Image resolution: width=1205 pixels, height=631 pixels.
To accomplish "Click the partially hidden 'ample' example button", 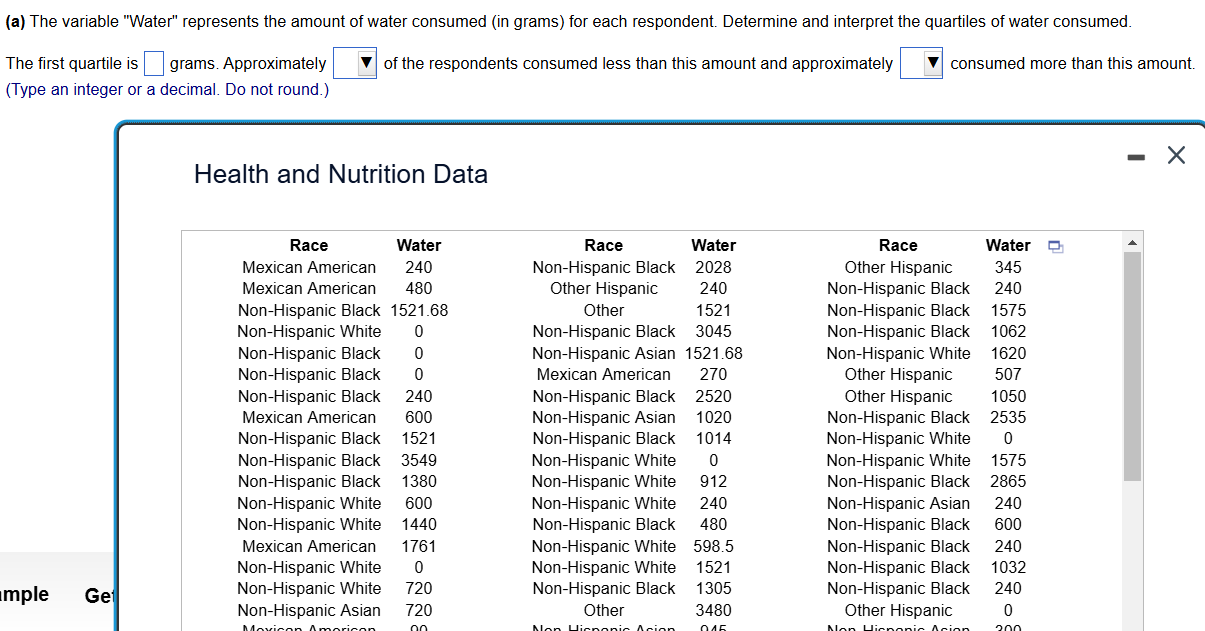I will tap(24, 594).
